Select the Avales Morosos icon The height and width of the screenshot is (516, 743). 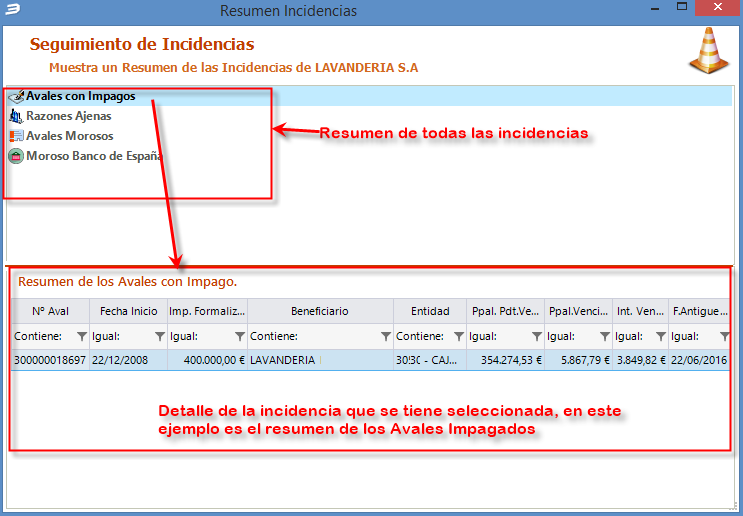coord(16,136)
